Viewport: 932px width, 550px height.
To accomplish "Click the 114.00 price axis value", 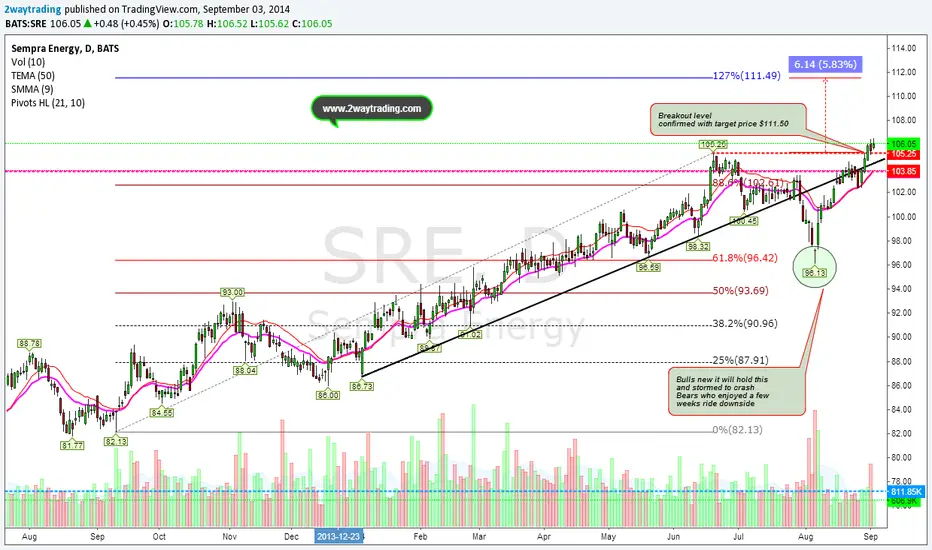I will click(903, 48).
